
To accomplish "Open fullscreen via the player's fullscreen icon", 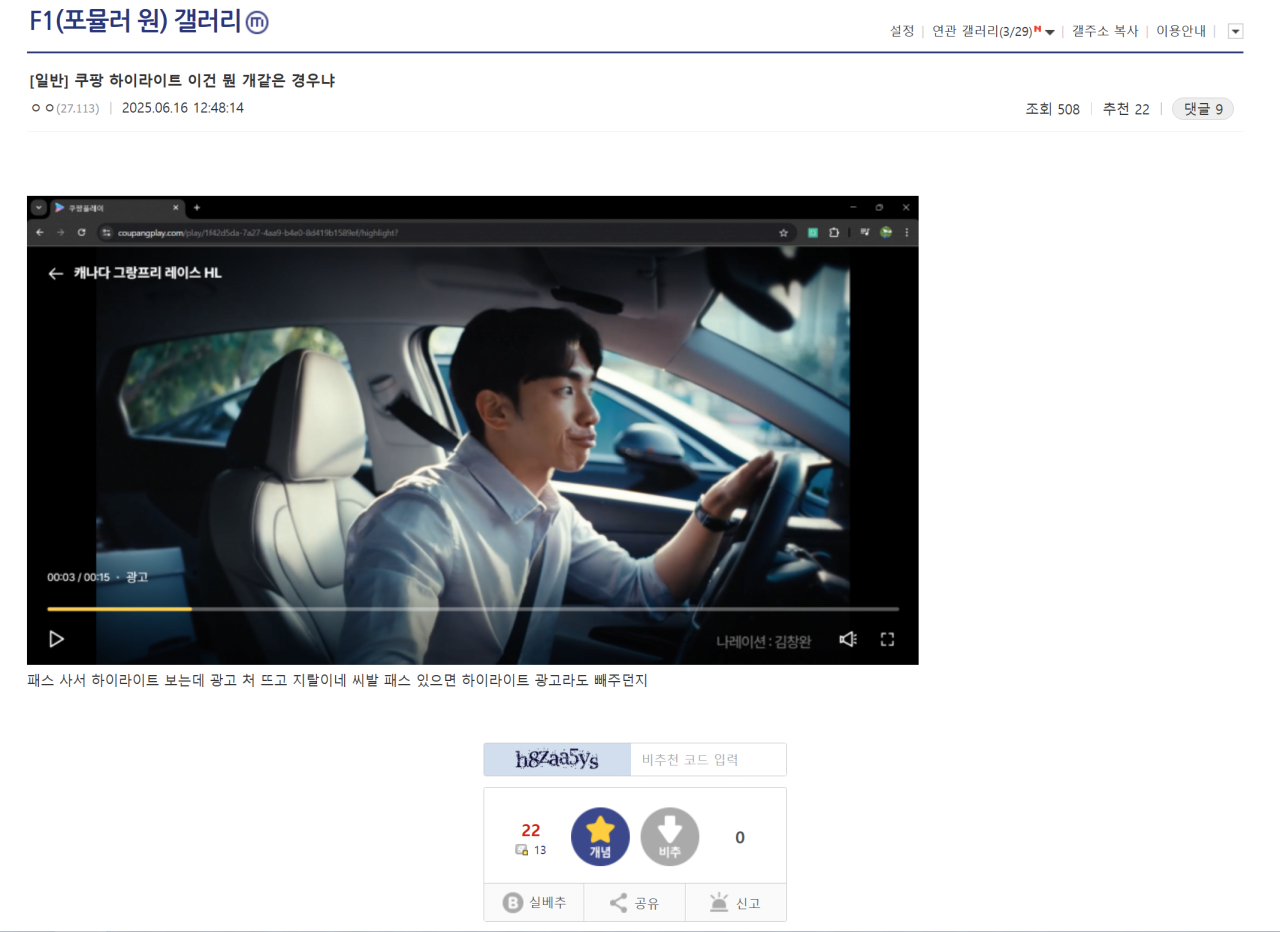I will (x=887, y=639).
